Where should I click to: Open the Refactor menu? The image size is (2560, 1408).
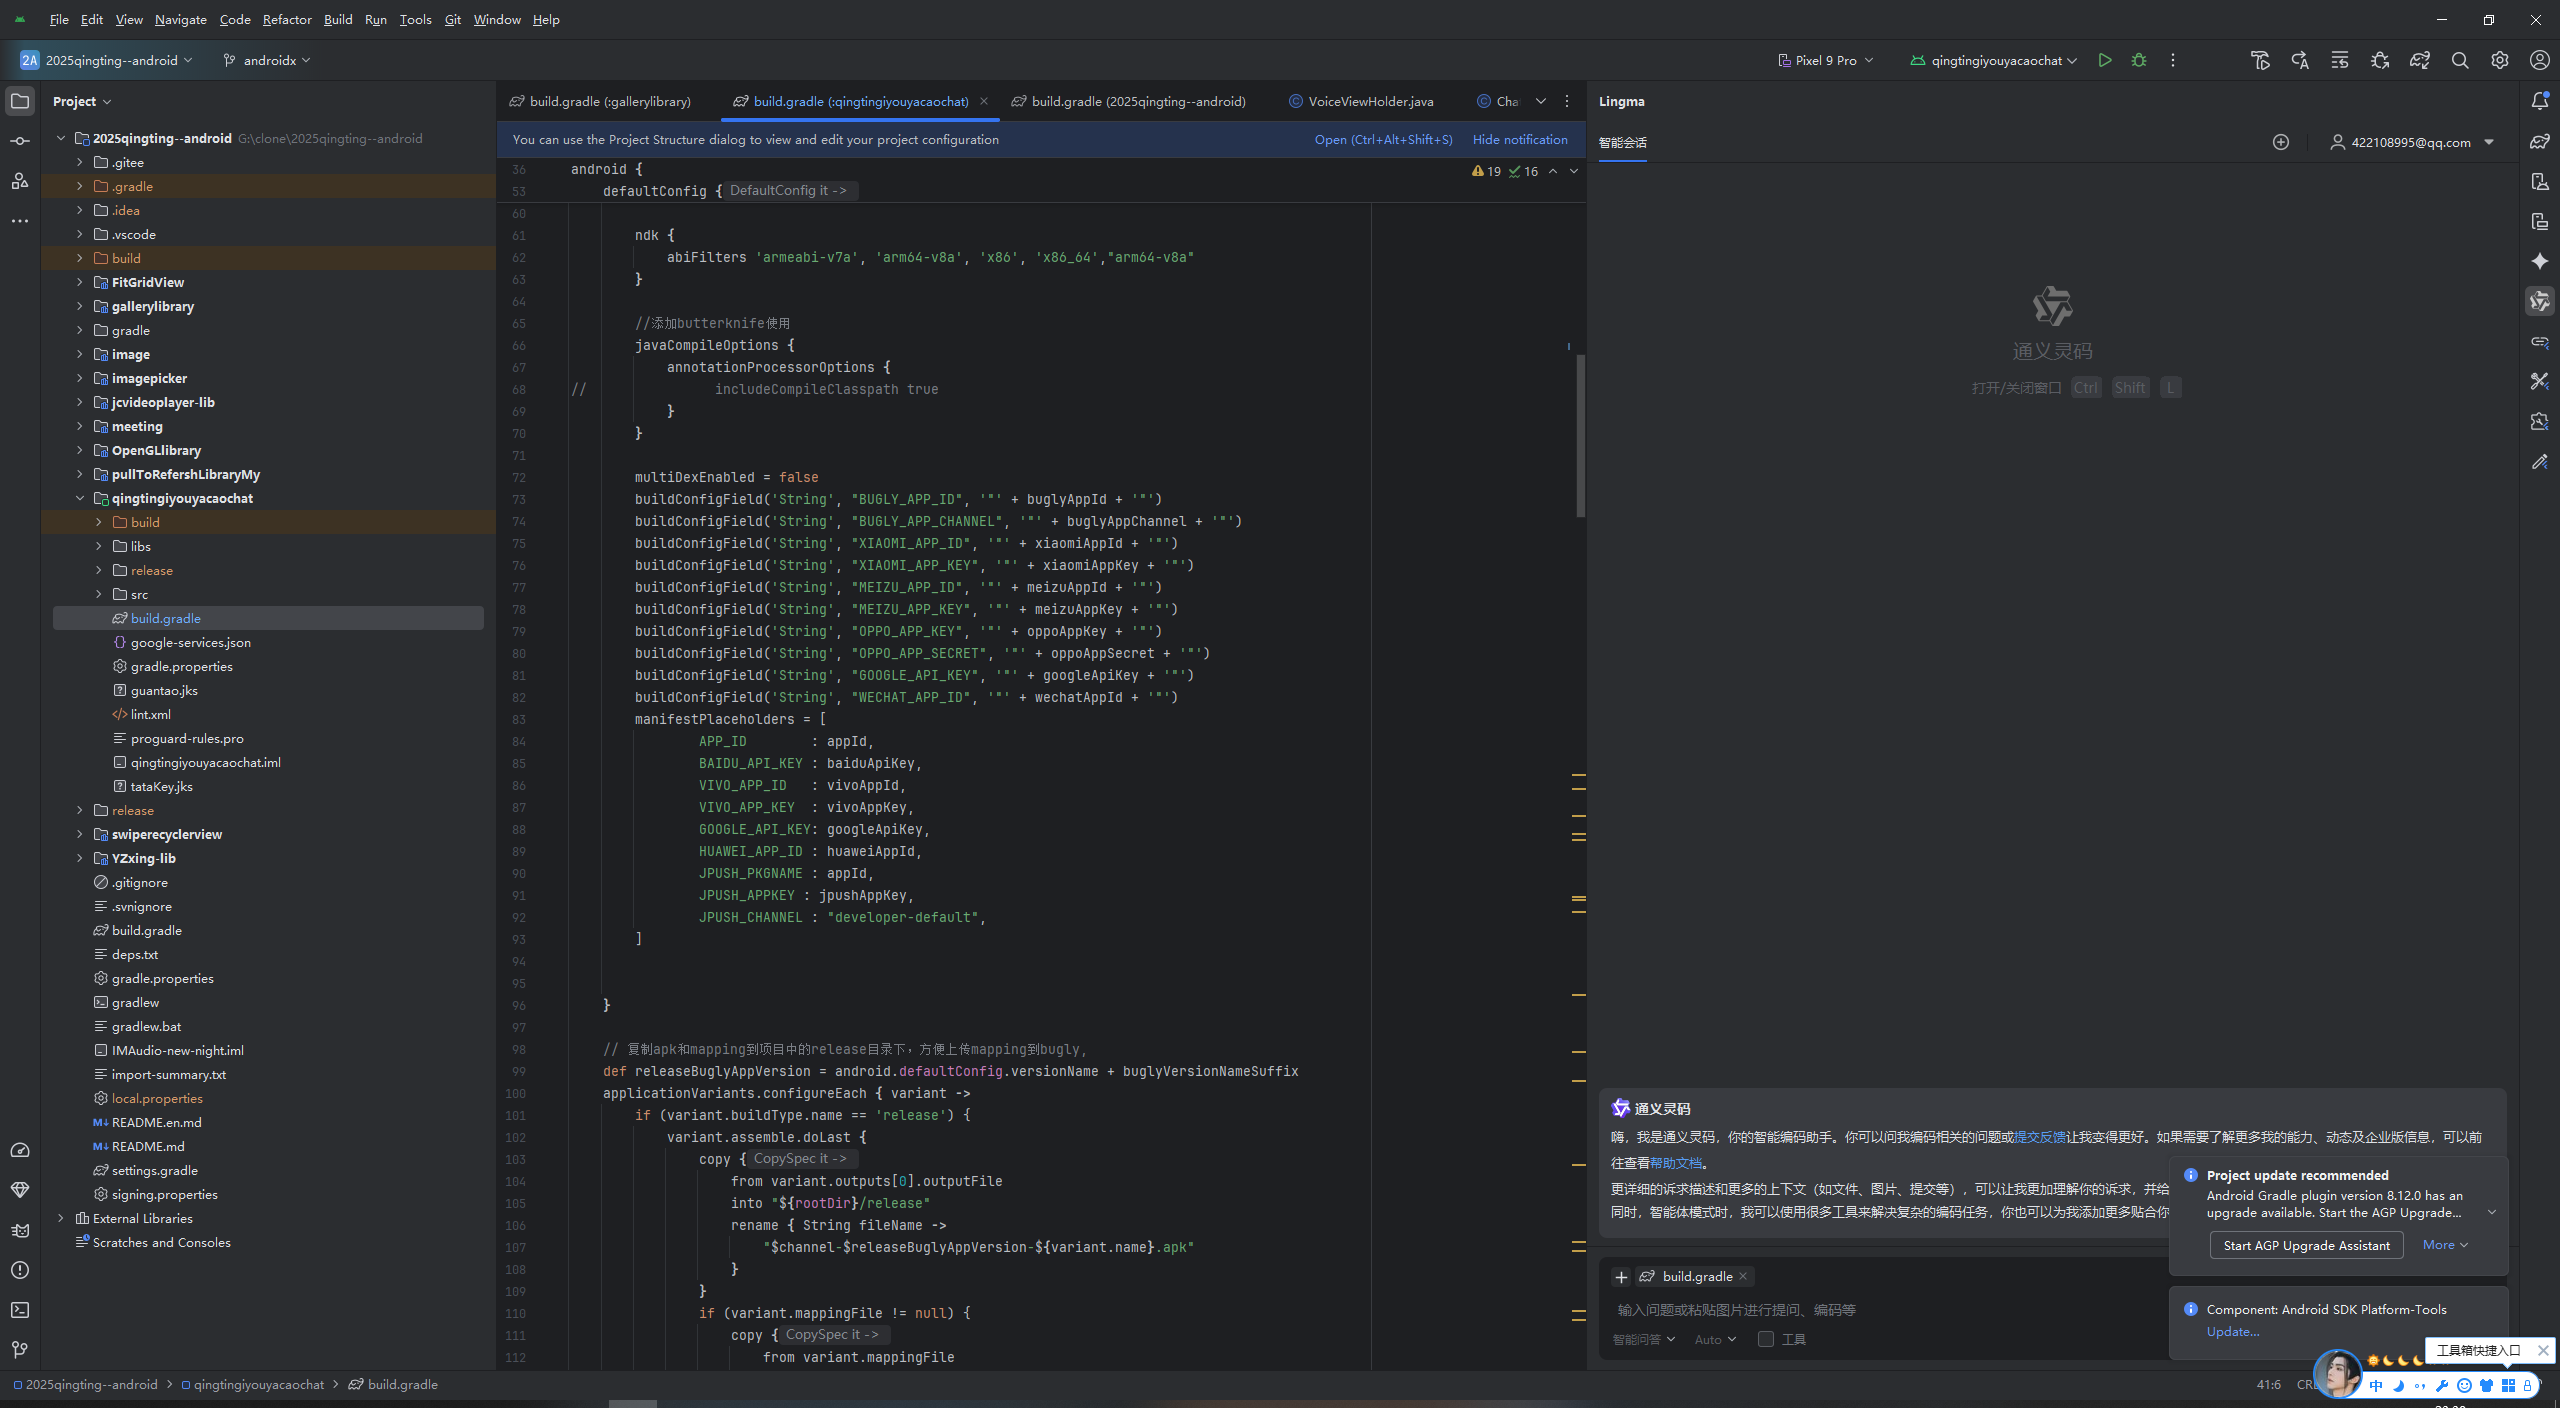(287, 19)
